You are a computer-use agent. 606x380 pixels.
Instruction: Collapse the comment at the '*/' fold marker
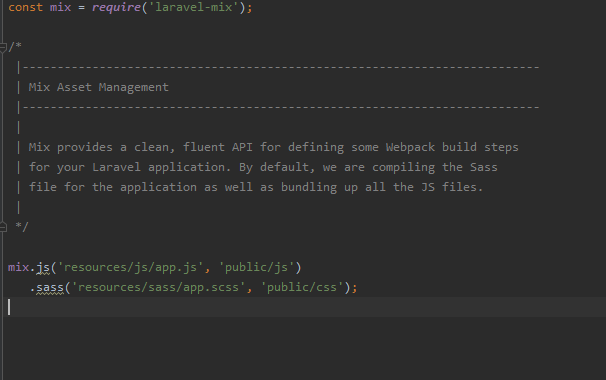3,227
